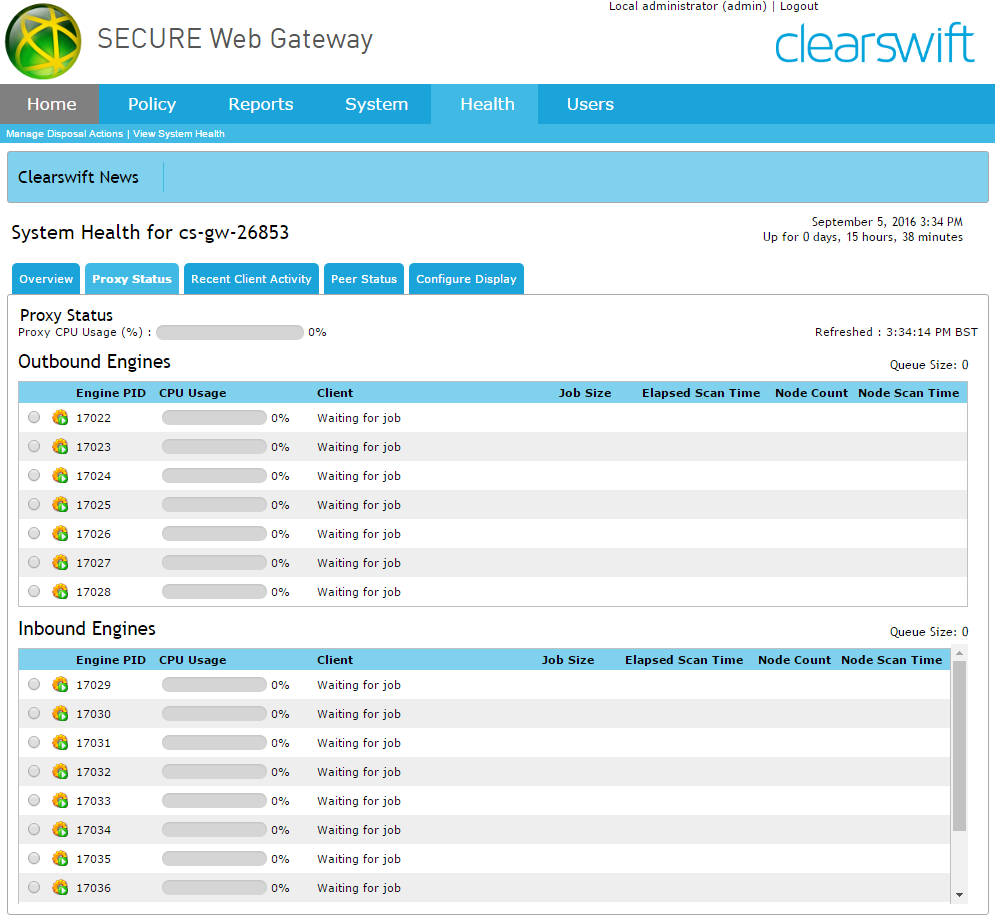This screenshot has width=995, height=917.
Task: Click the CPU usage bar for engine 17022
Action: [x=214, y=418]
